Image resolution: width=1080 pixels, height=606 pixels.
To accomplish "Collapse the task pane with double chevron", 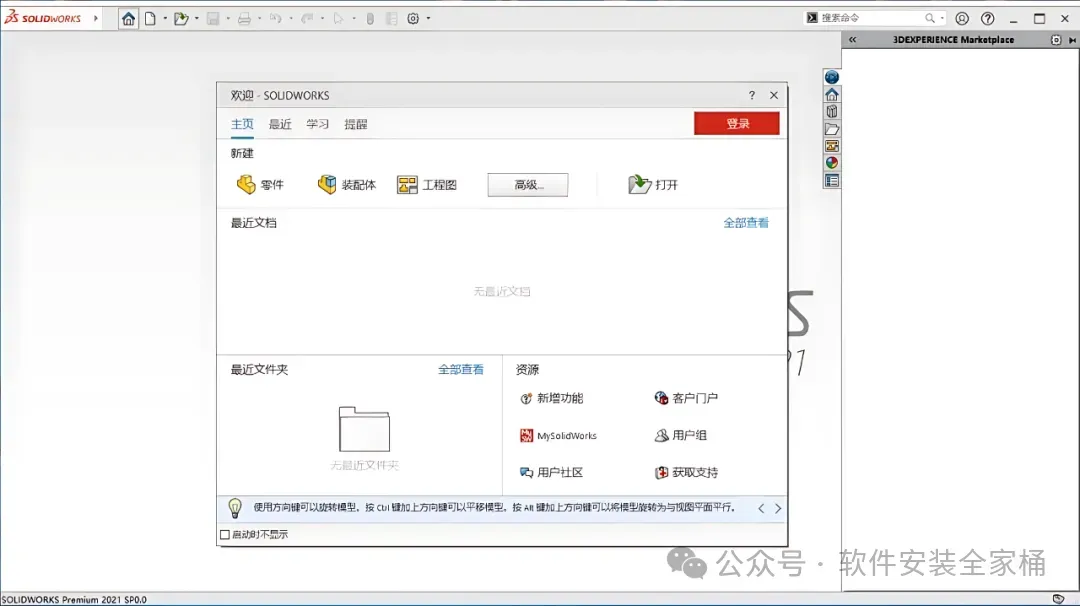I will (853, 40).
